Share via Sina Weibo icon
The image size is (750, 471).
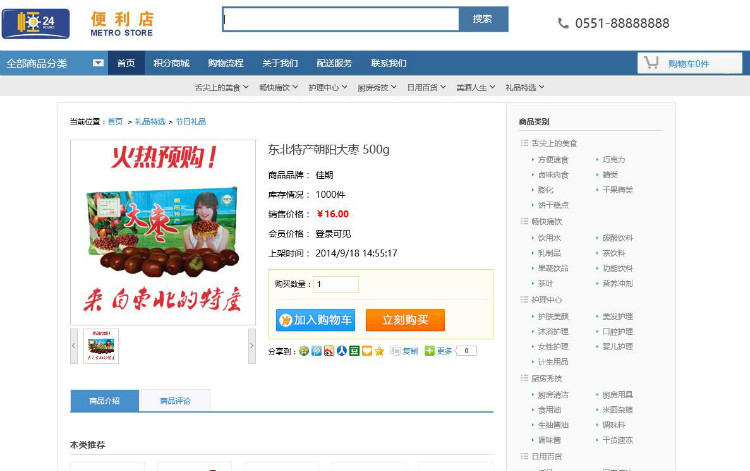click(x=329, y=351)
